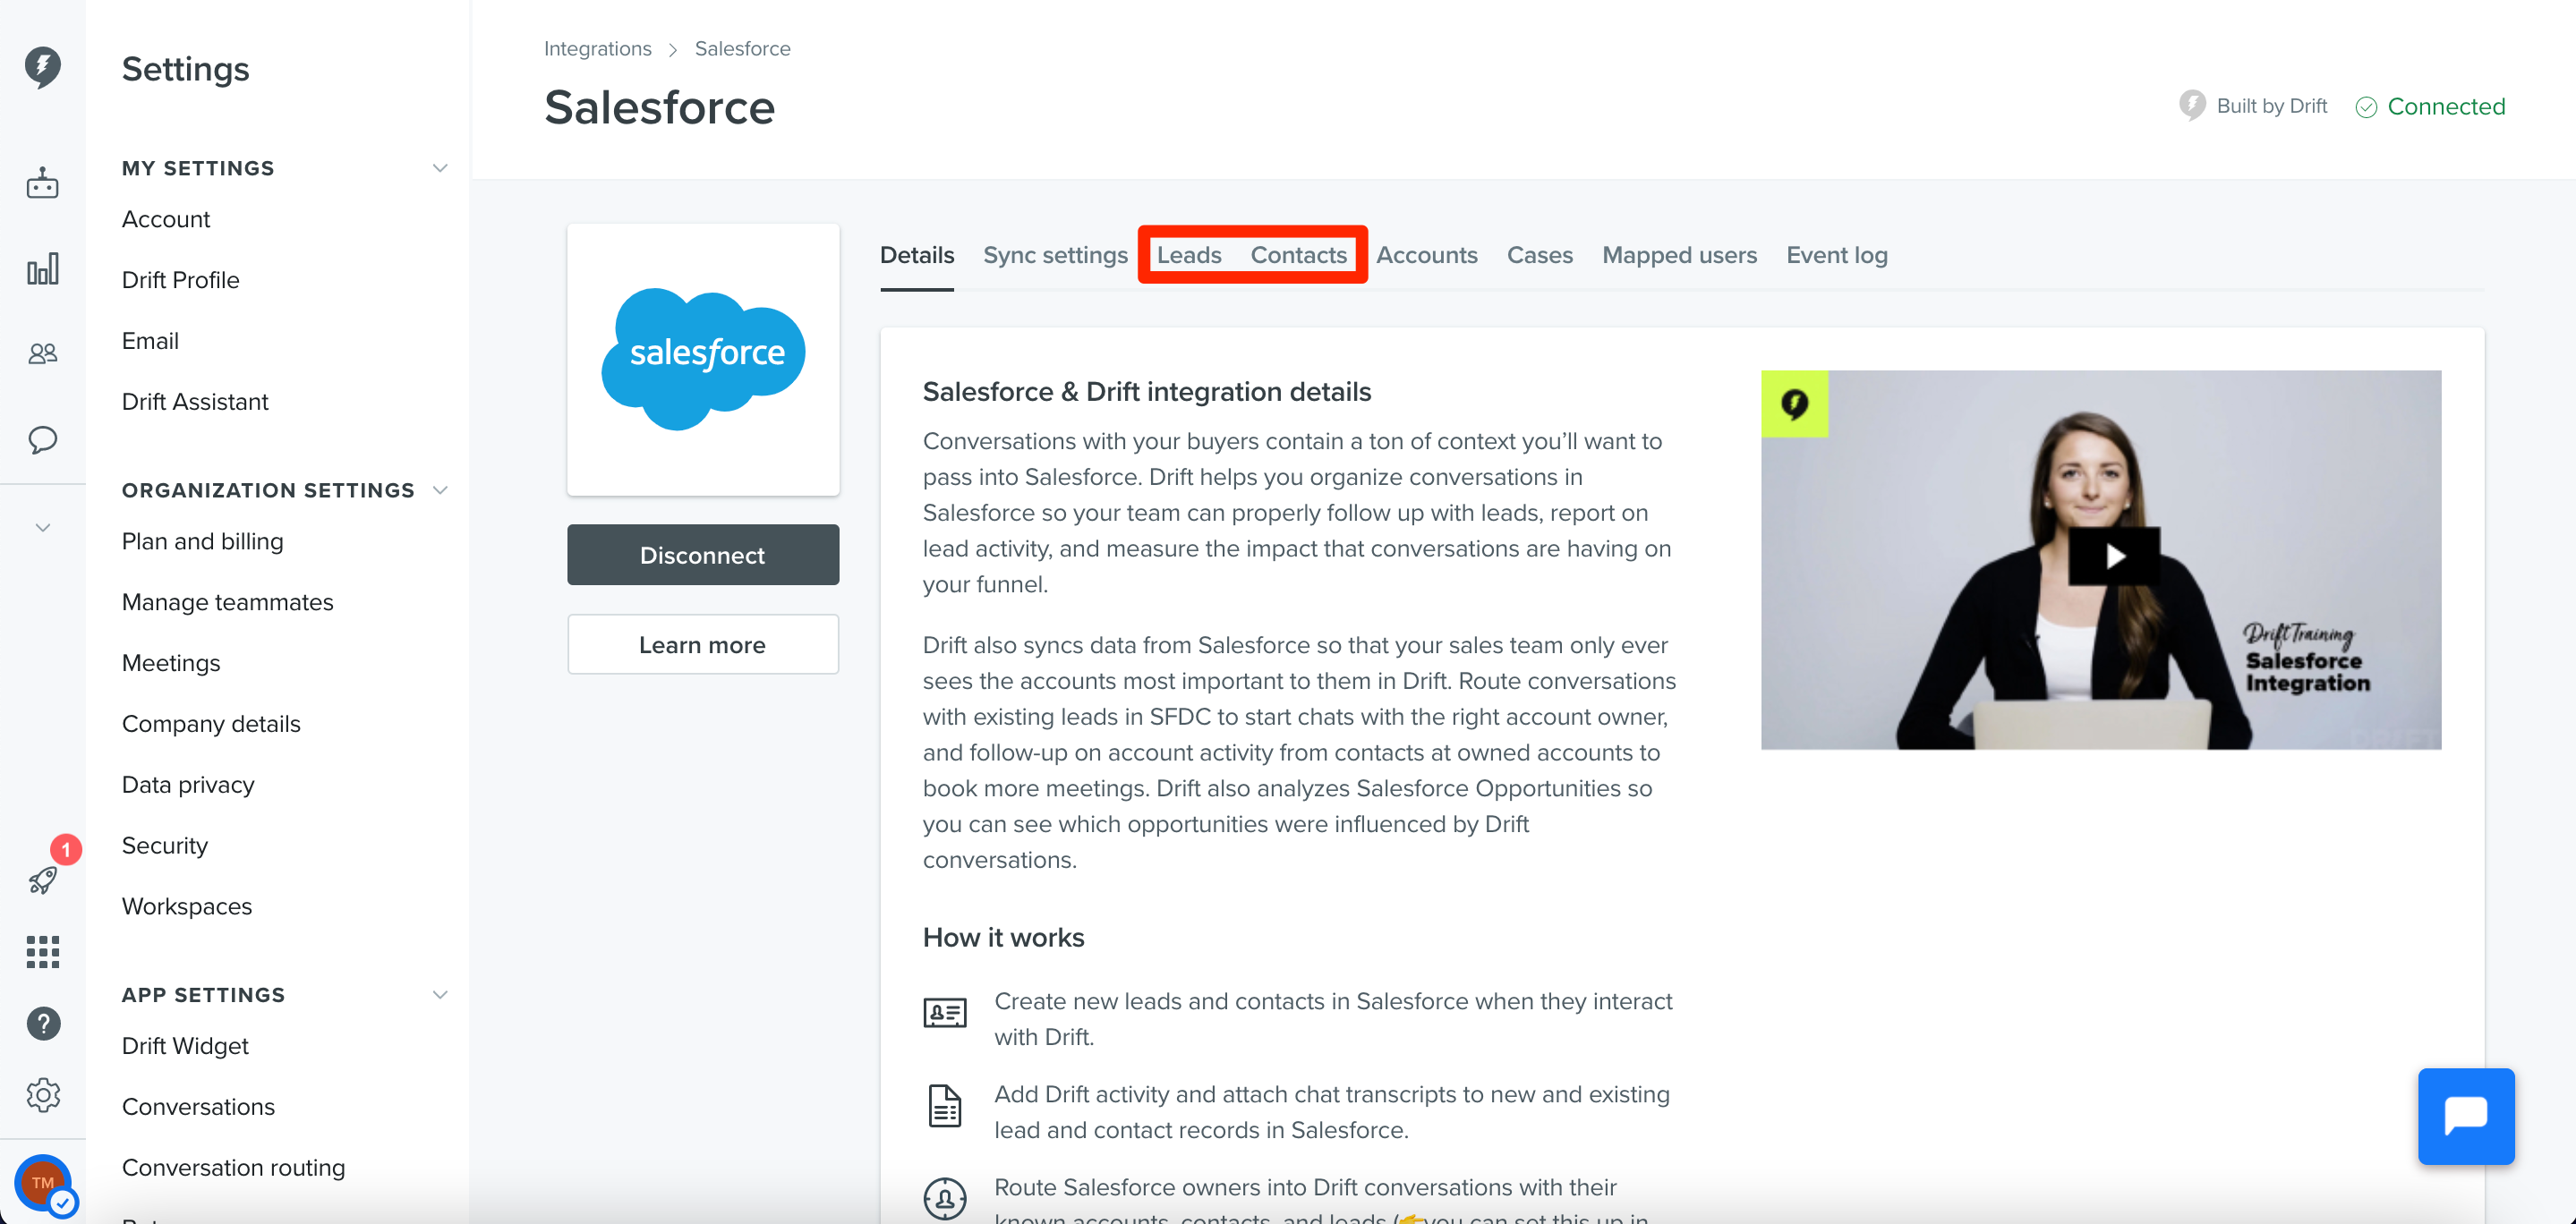2576x1224 pixels.
Task: Switch to the Sync settings tab
Action: (1055, 255)
